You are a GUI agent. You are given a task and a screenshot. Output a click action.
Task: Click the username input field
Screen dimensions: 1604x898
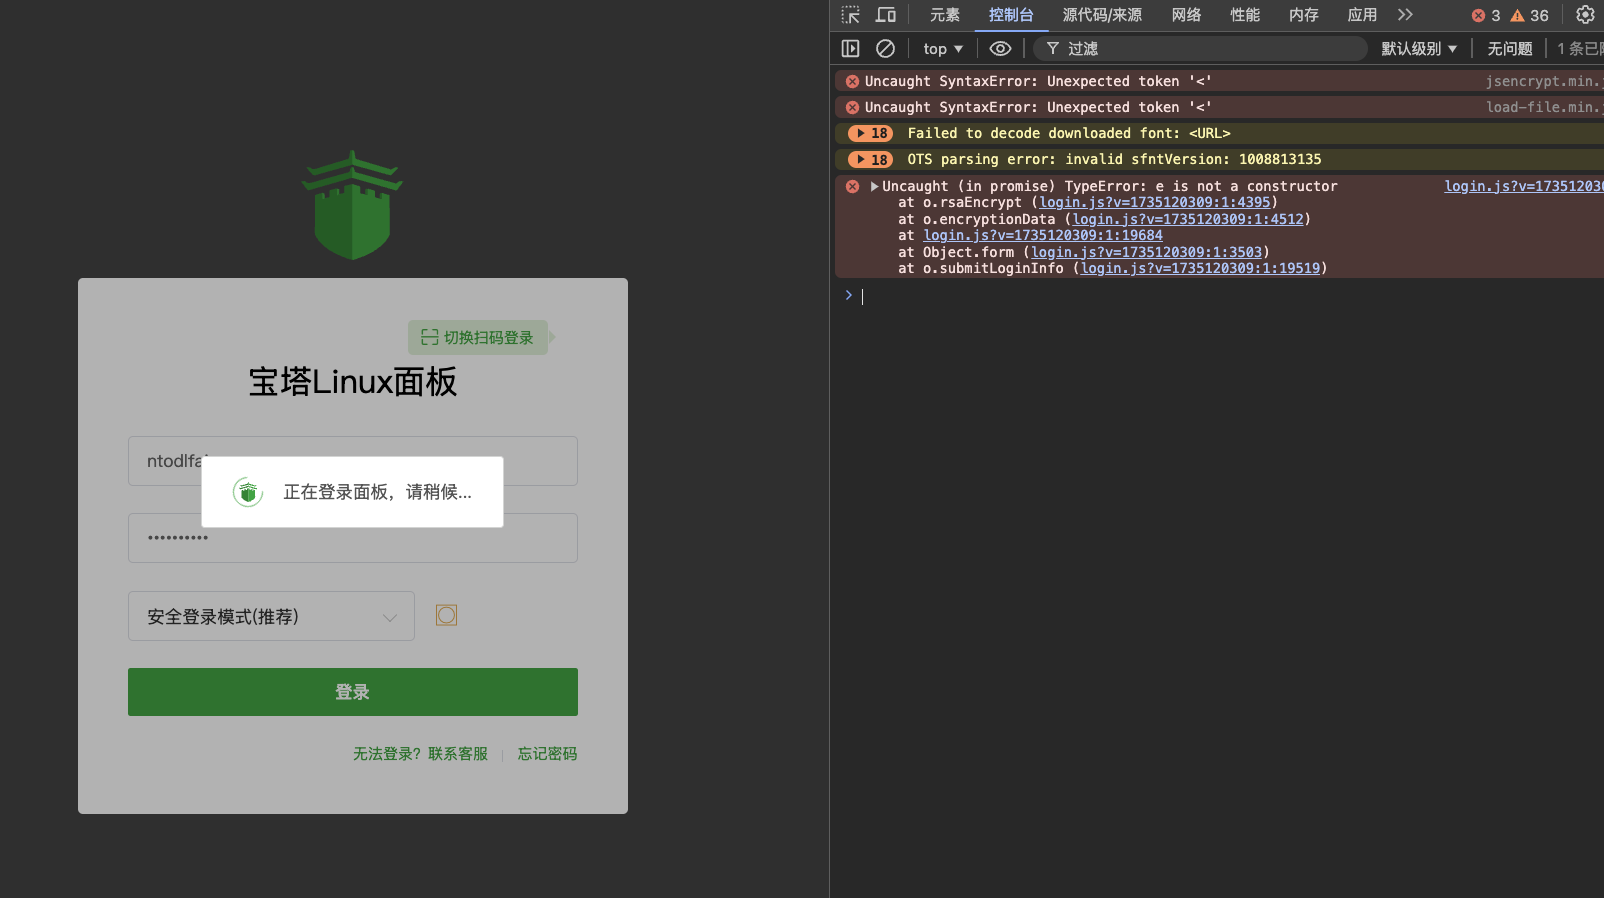[353, 461]
